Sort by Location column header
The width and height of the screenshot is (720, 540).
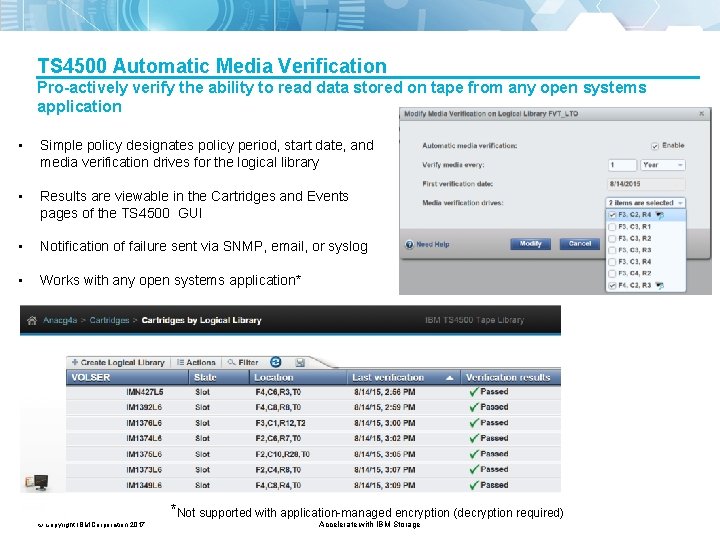298,377
